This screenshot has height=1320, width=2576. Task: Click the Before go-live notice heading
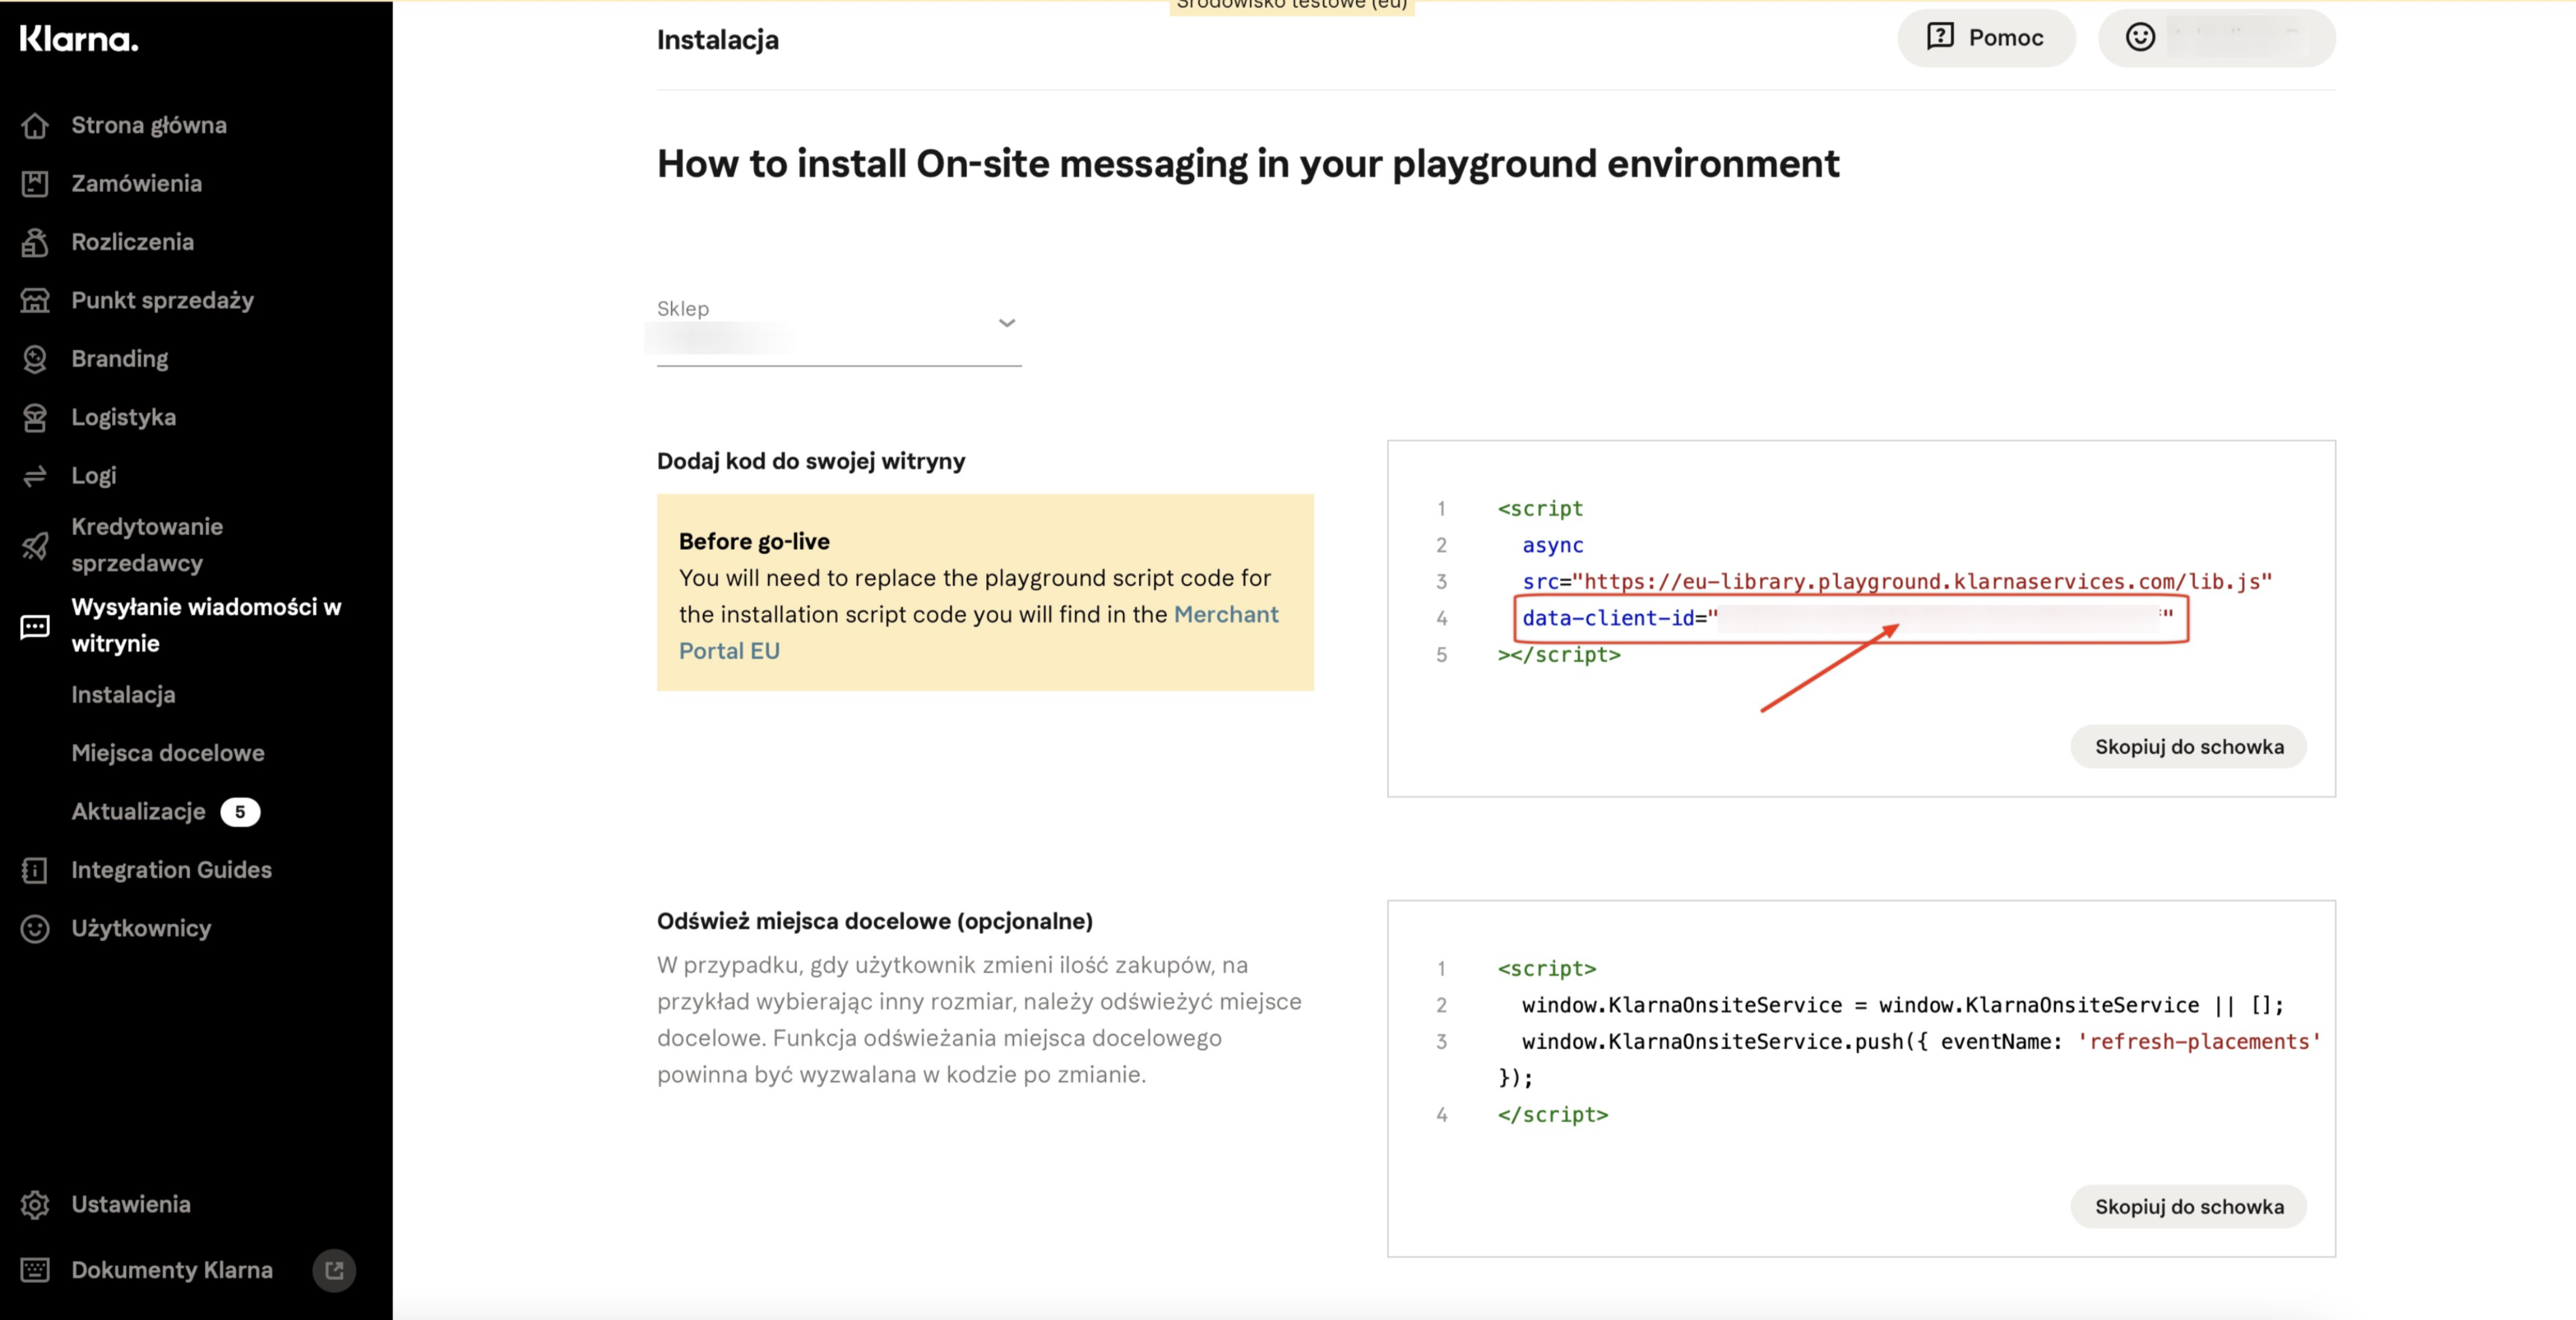(x=754, y=541)
